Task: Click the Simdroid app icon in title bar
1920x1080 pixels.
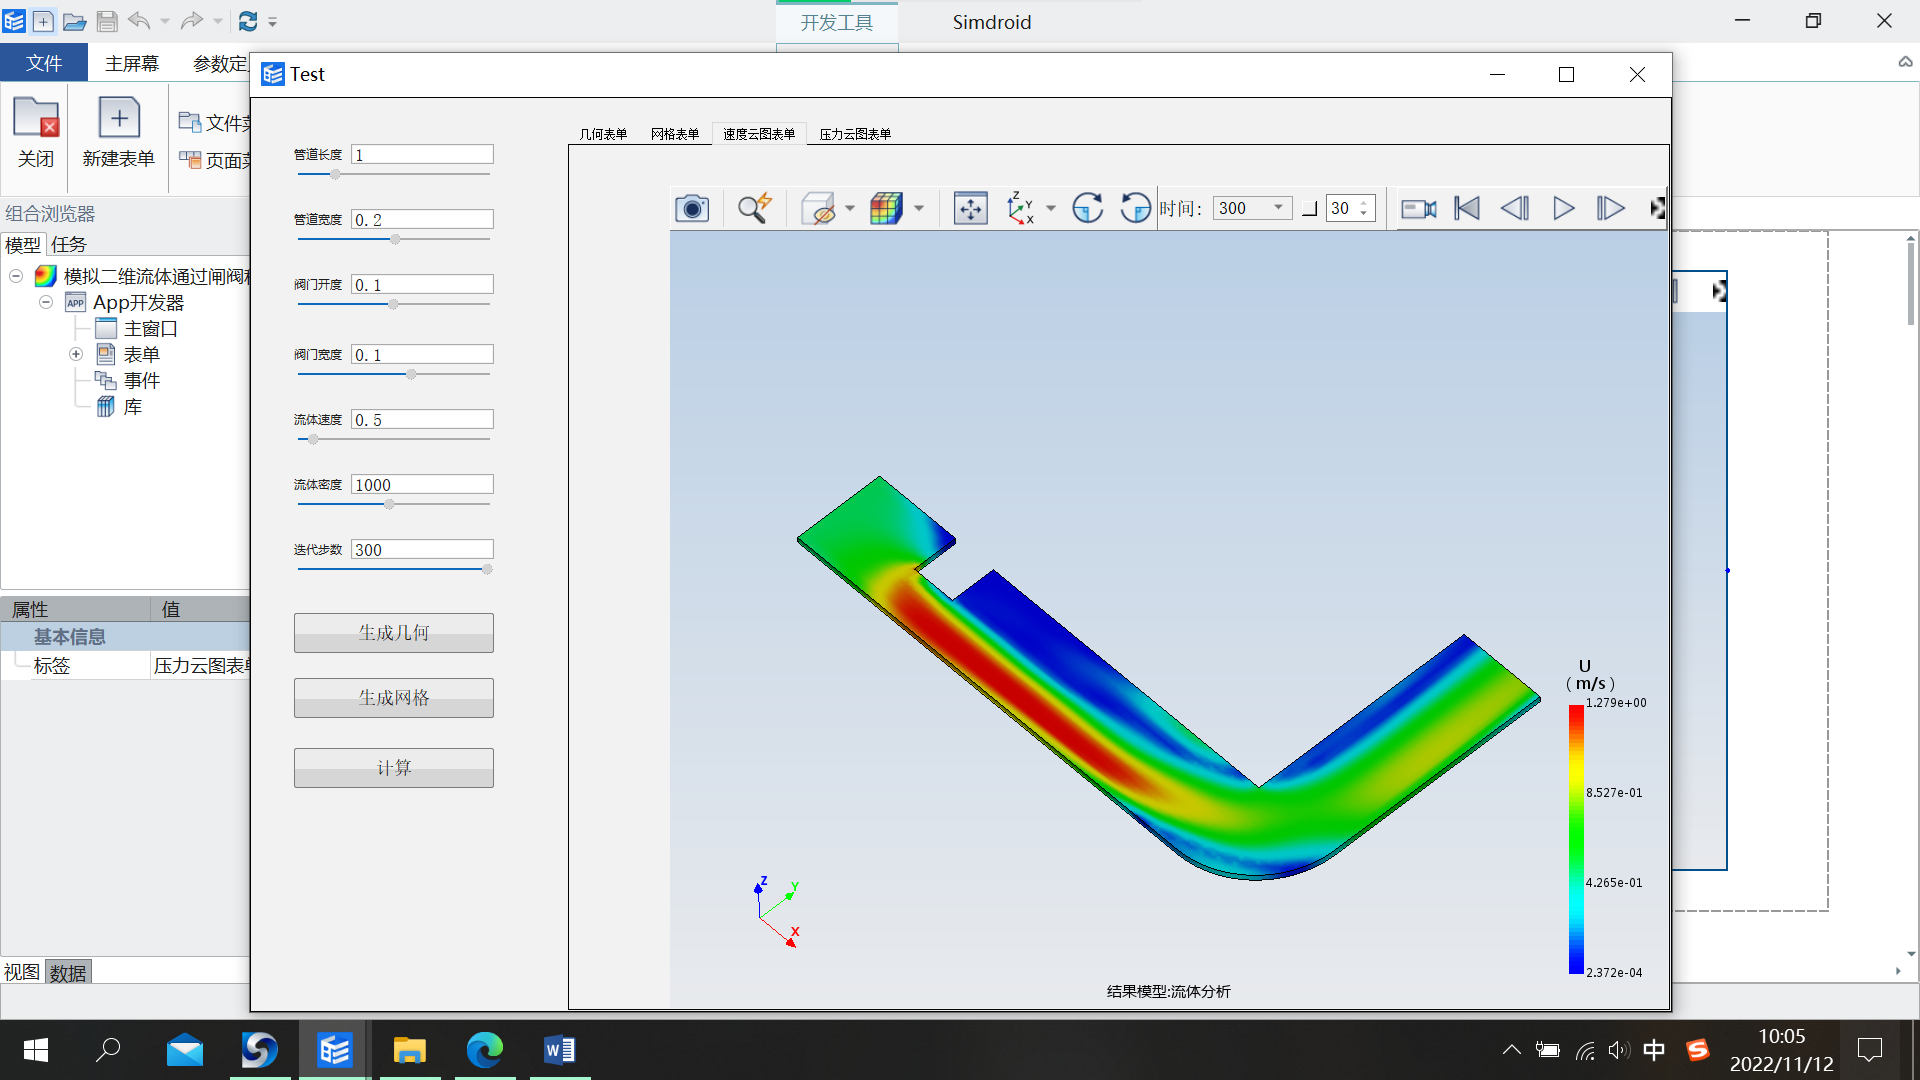Action: click(x=14, y=21)
